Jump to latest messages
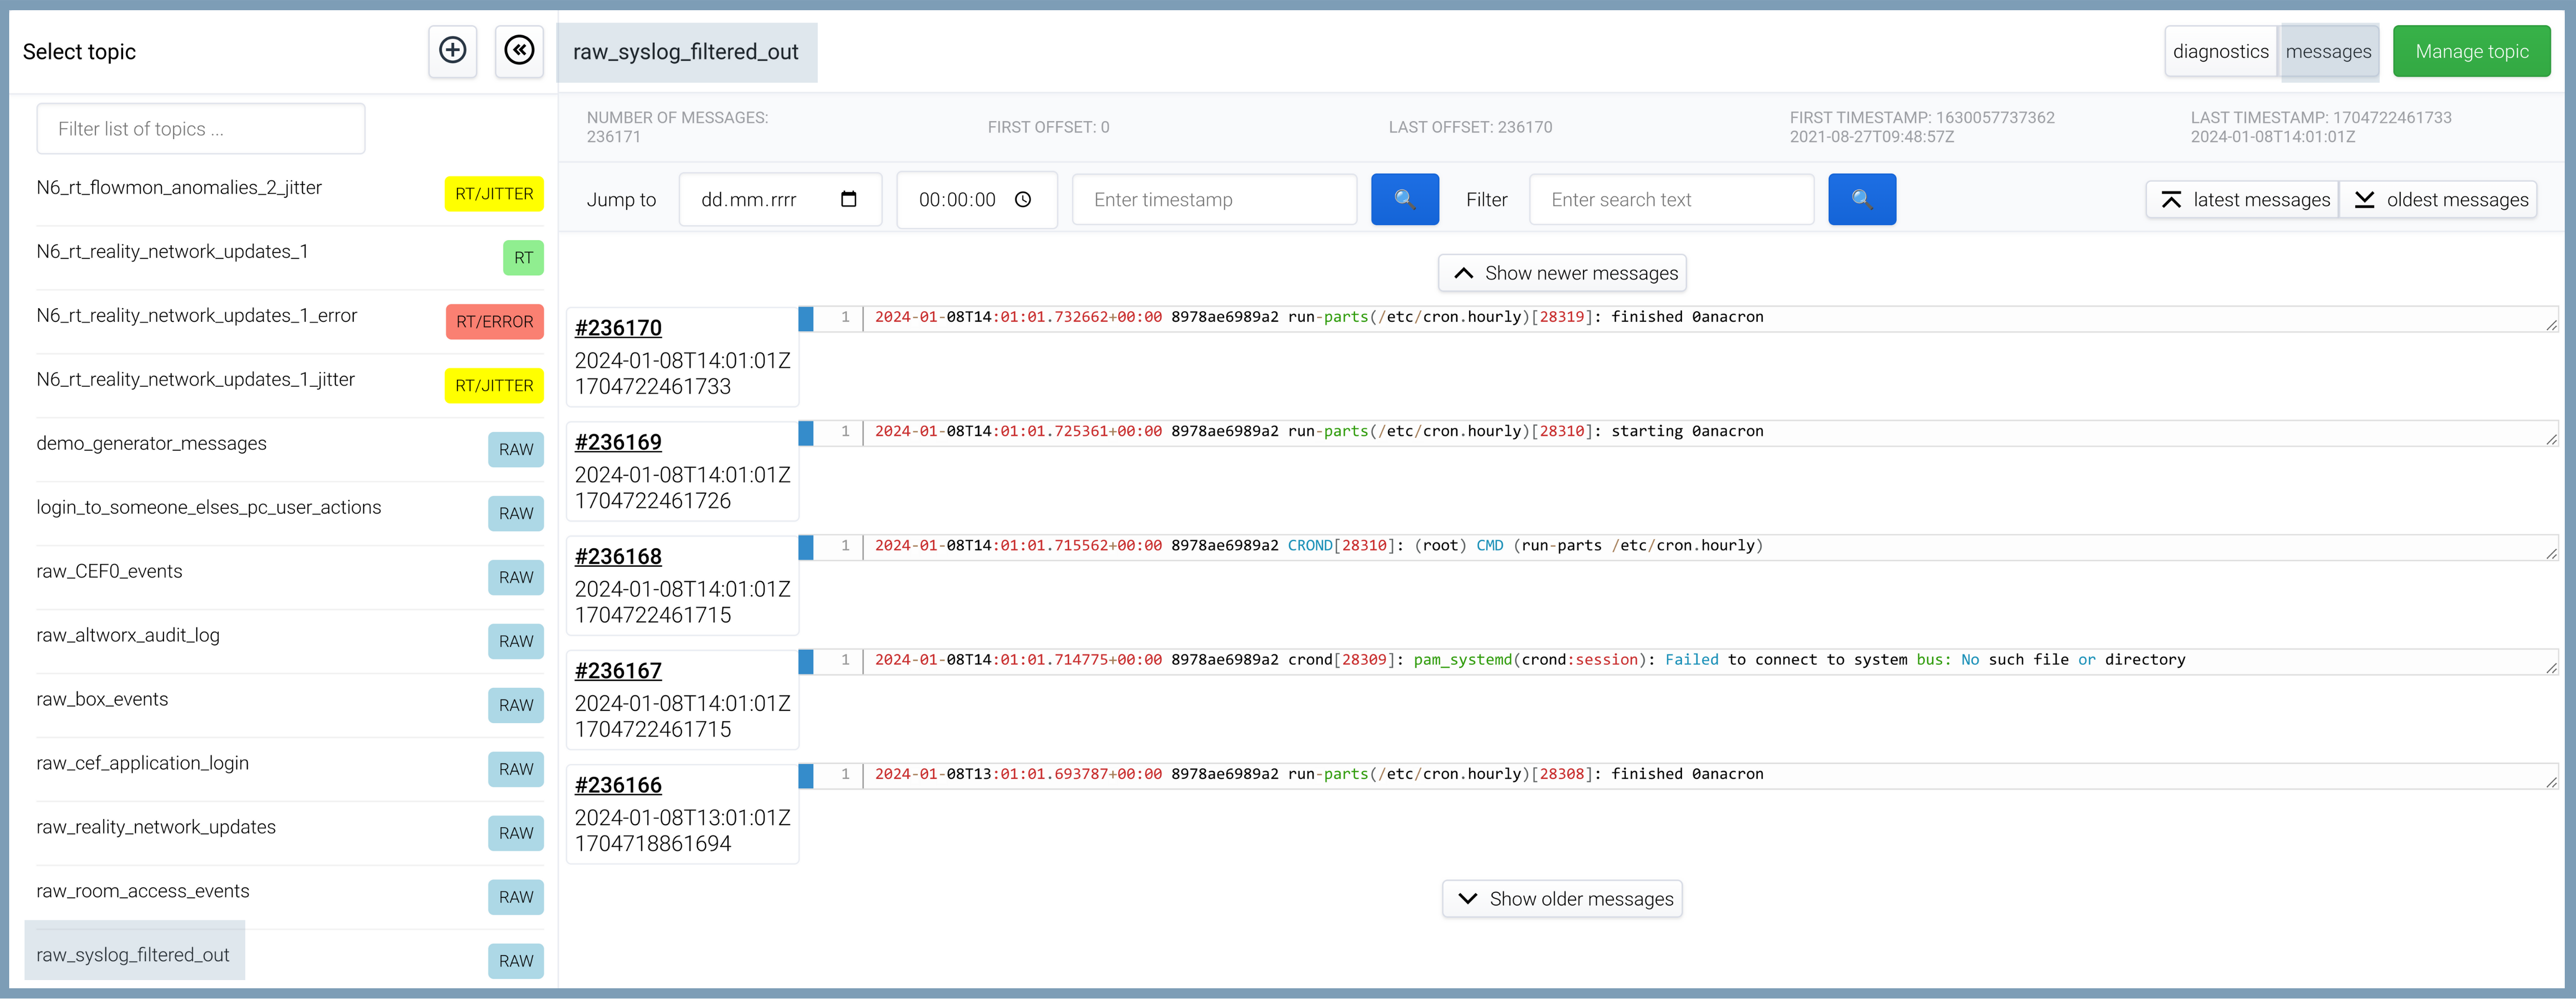The height and width of the screenshot is (999, 2576). coord(2244,199)
